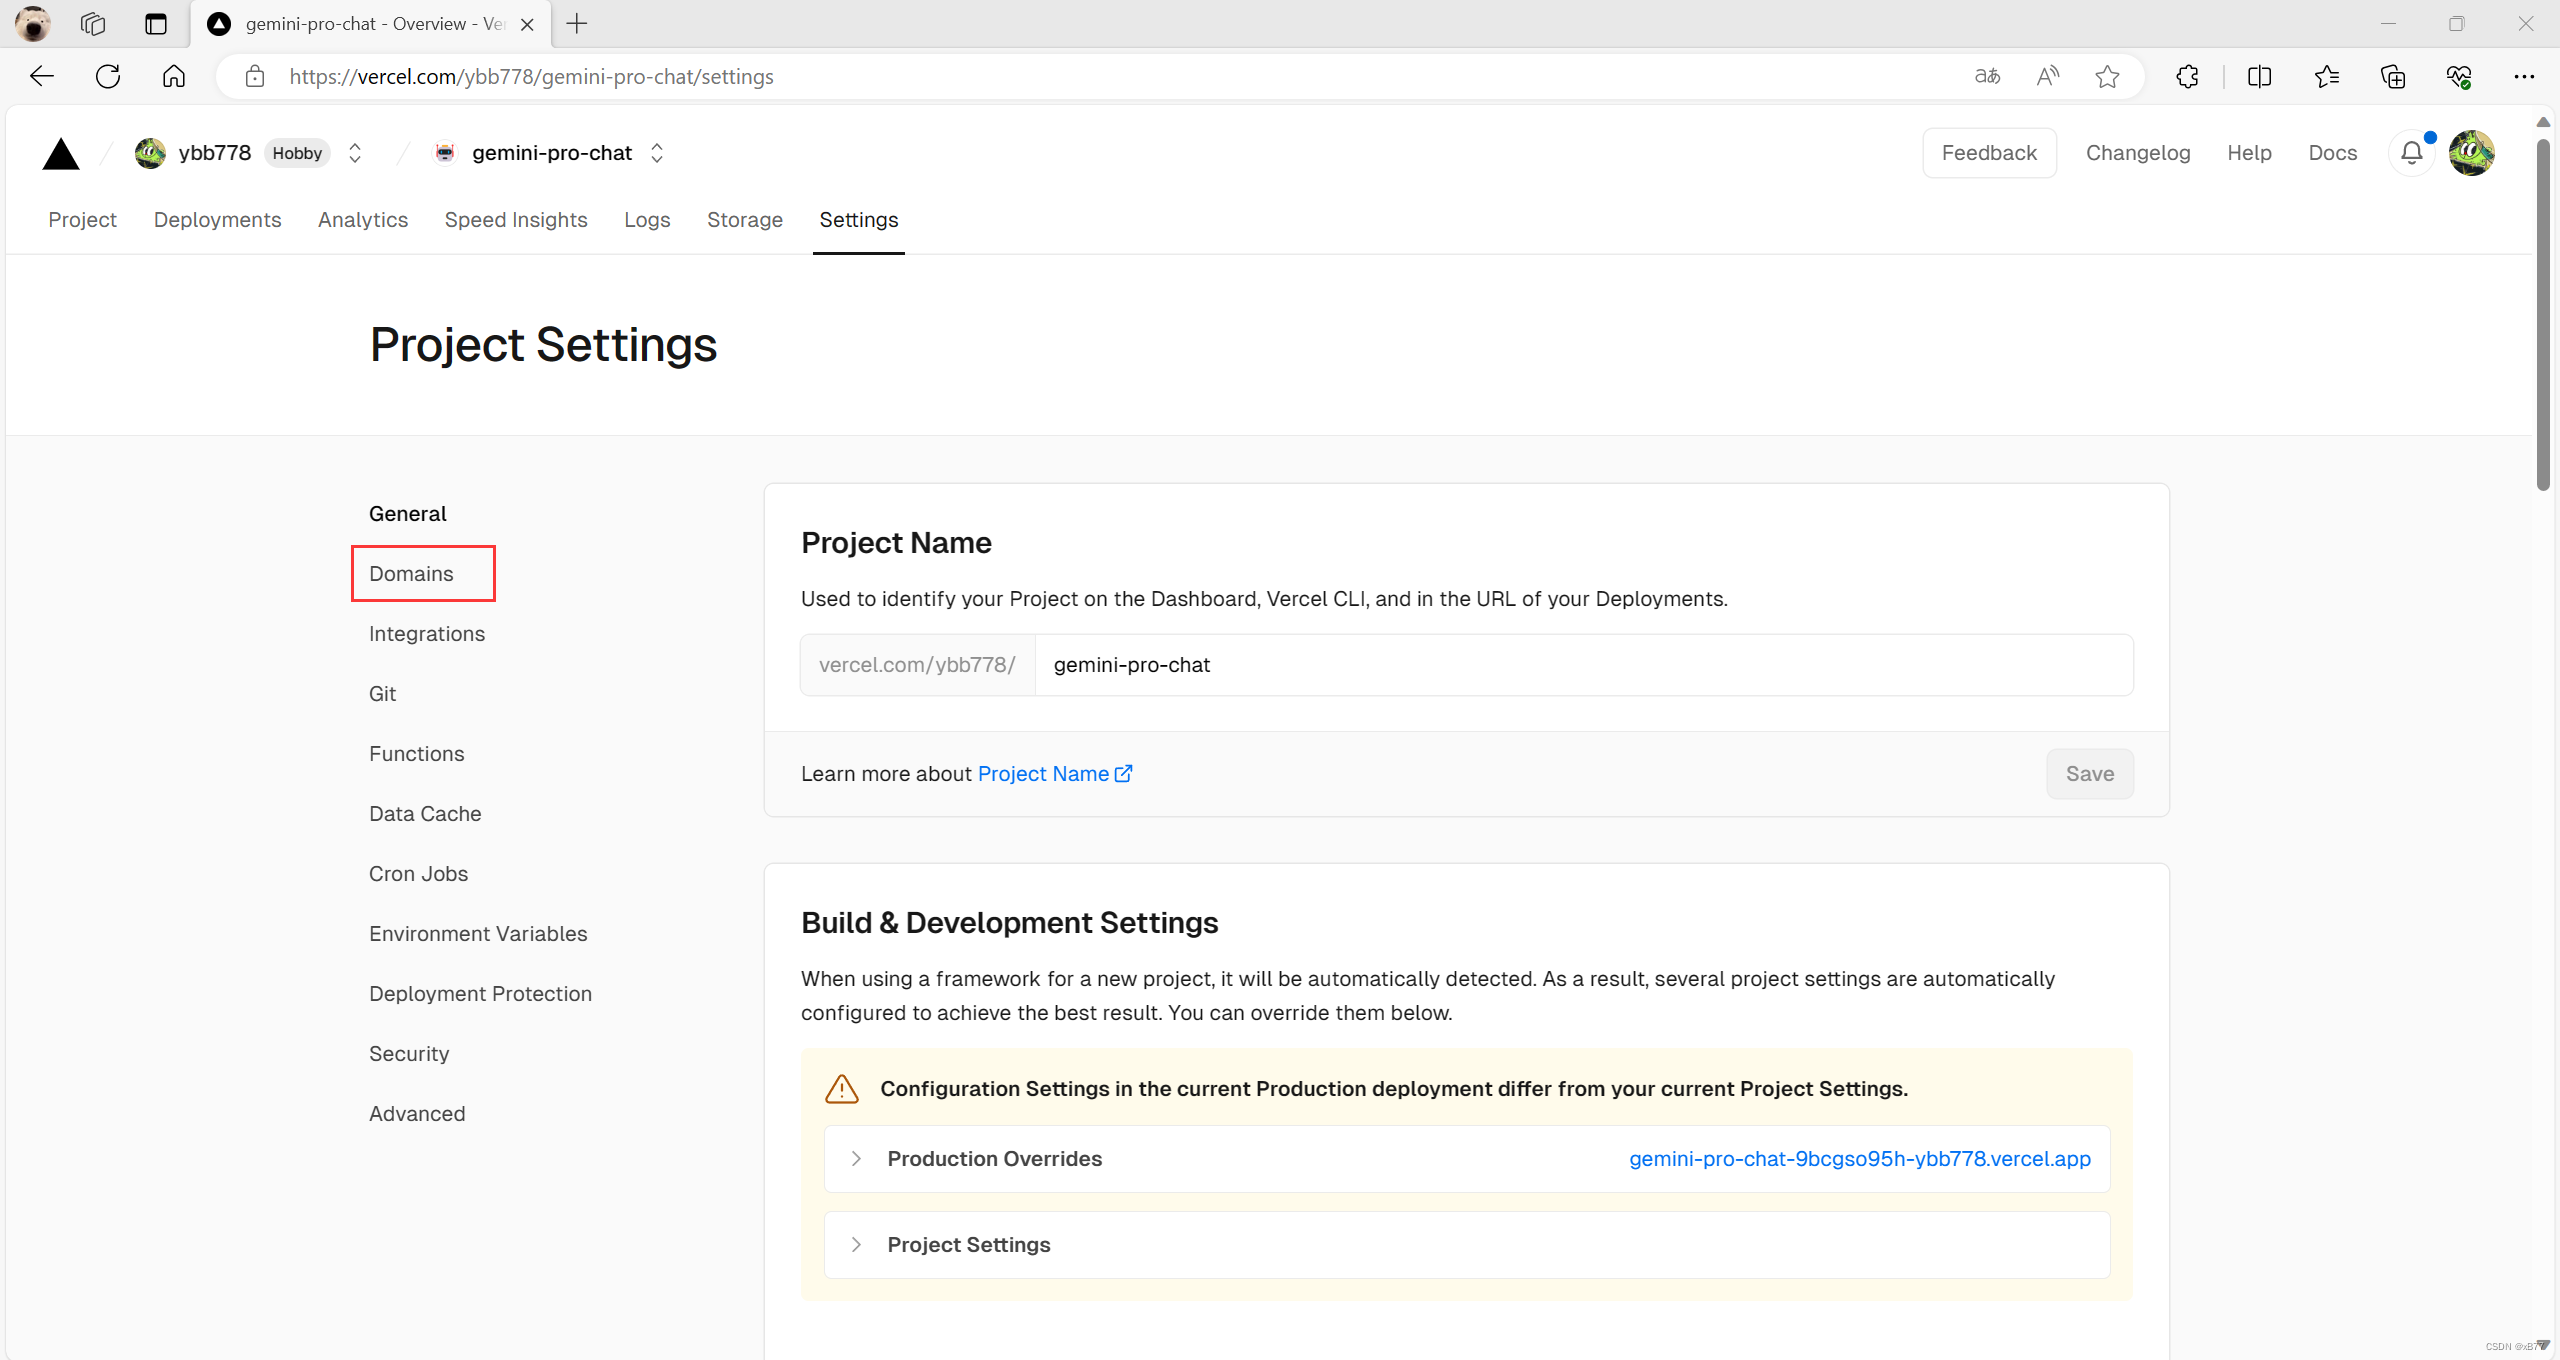
Task: Click the read aloud icon
Action: pyautogui.click(x=2047, y=76)
